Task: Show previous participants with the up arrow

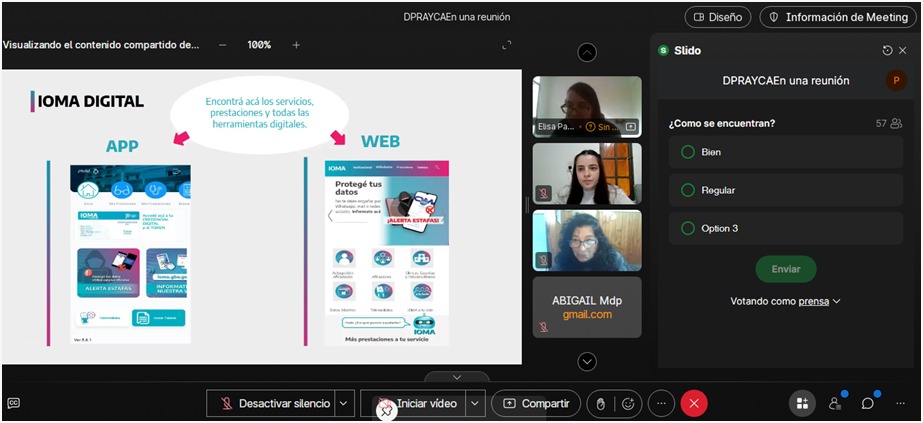Action: 587,52
